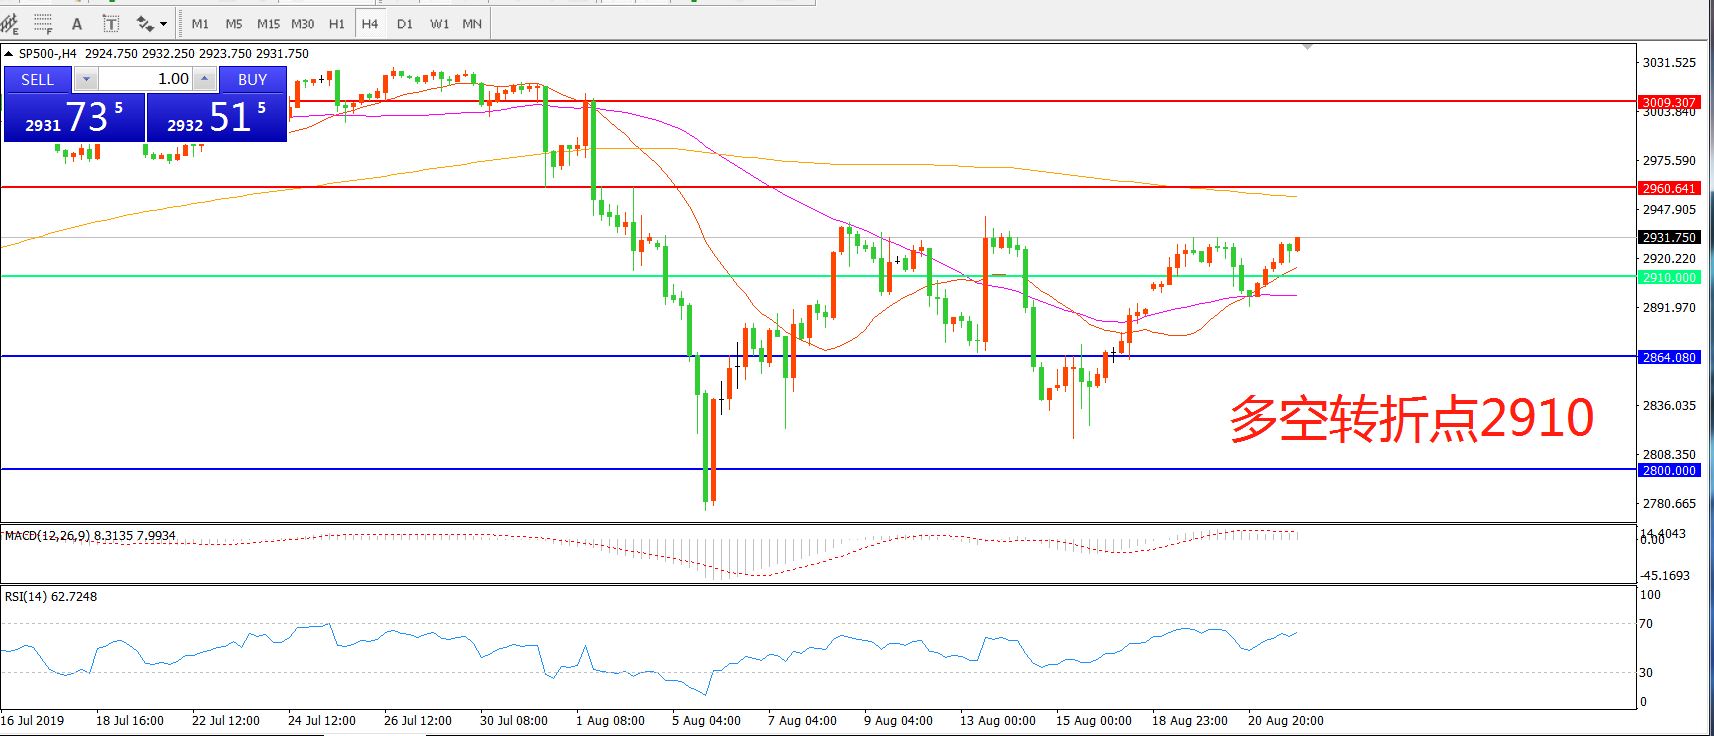The width and height of the screenshot is (1714, 736).
Task: Click the chart shift marker triangle
Action: click(1307, 47)
